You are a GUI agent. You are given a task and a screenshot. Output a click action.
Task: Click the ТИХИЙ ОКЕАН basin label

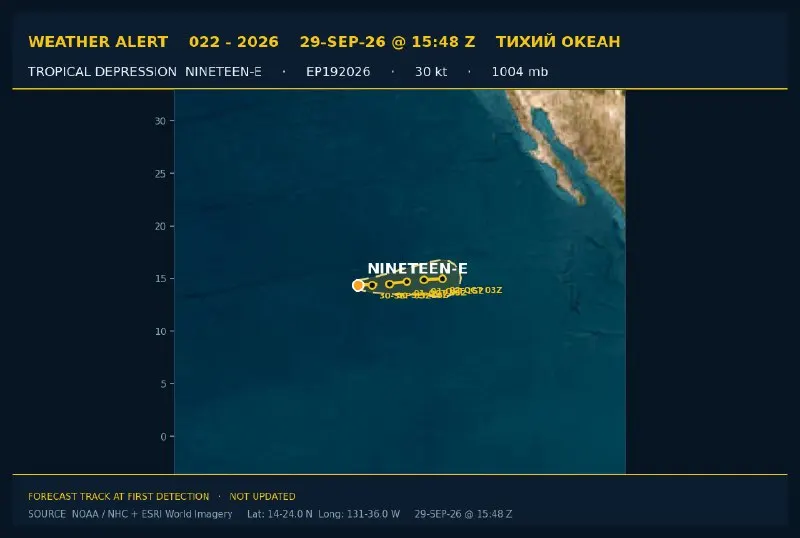point(558,42)
